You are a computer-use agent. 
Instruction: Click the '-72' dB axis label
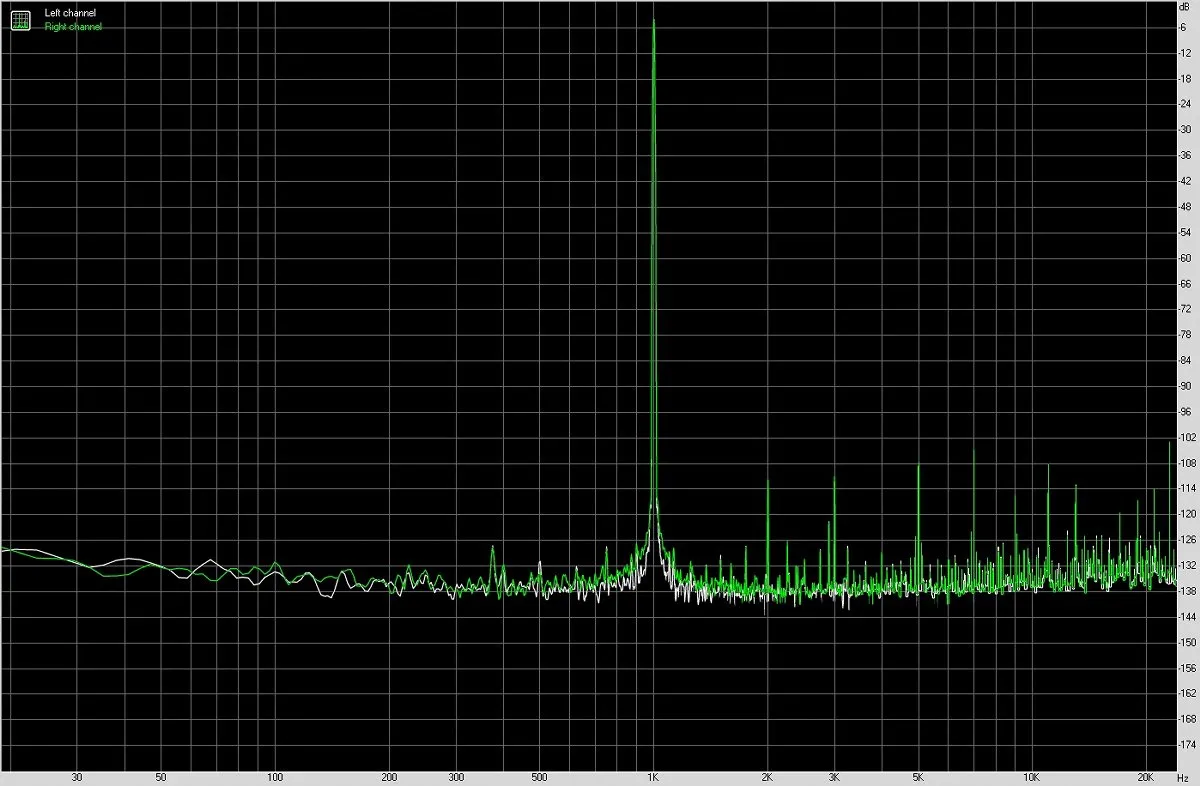click(1186, 309)
